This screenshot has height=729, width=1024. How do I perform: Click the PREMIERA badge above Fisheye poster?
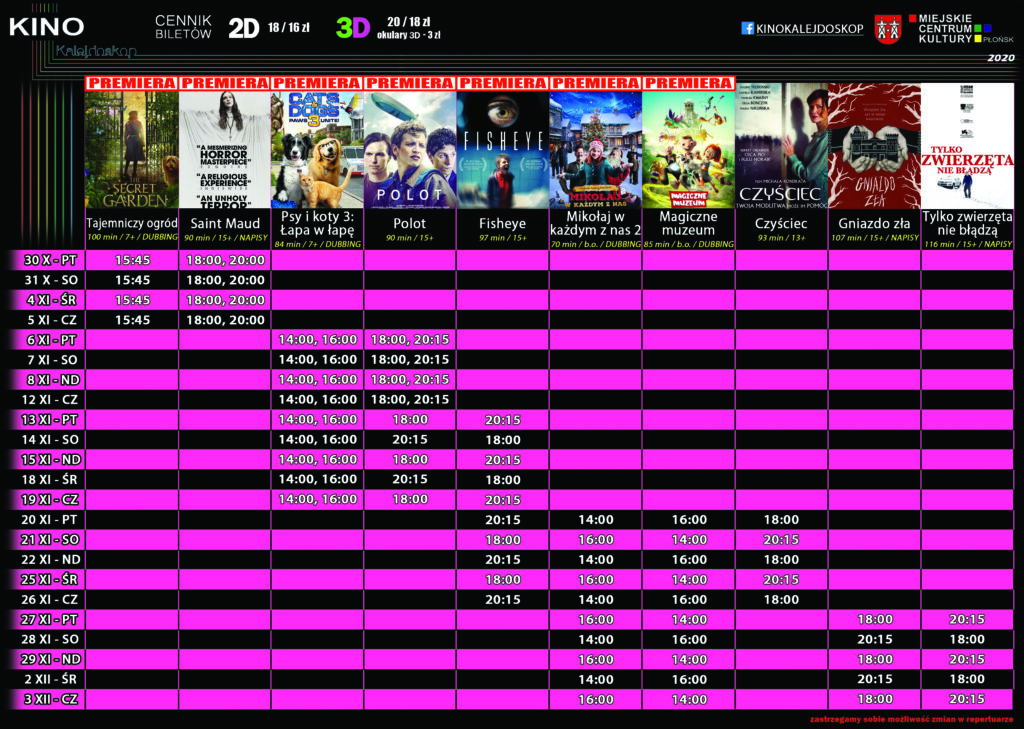(x=502, y=83)
